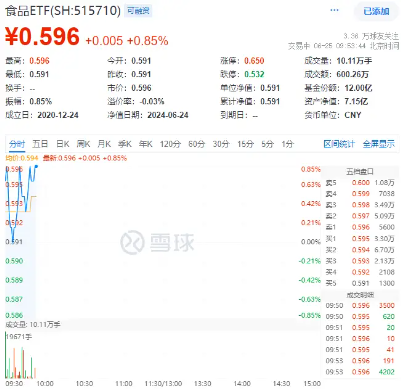
Task: Click the 跌停 0.532 value
Action: [x=254, y=74]
